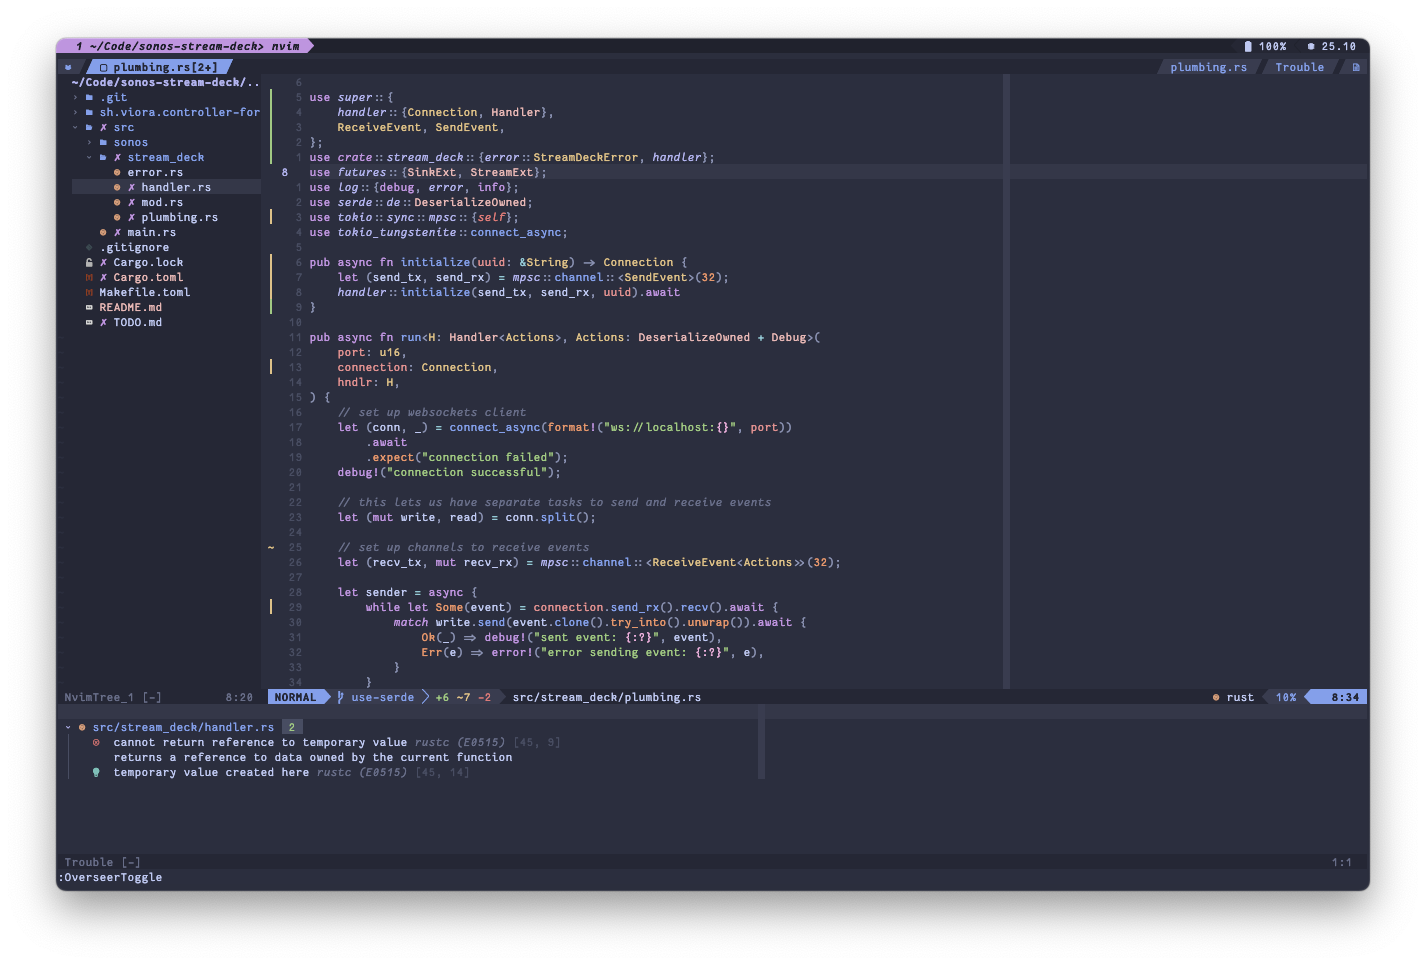The width and height of the screenshot is (1426, 965).
Task: Collapse the src folder chevron
Action: pos(75,128)
